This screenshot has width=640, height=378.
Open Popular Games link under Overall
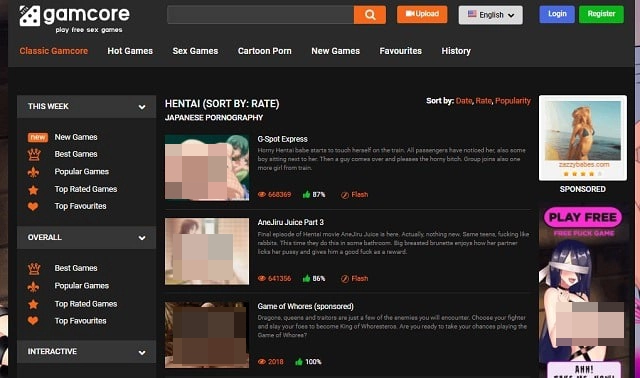(82, 286)
